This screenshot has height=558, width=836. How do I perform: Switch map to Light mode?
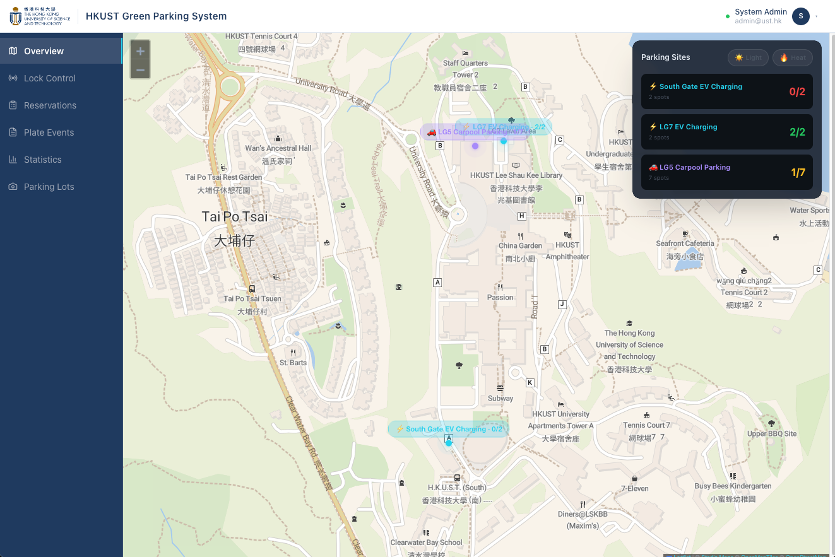pyautogui.click(x=748, y=58)
